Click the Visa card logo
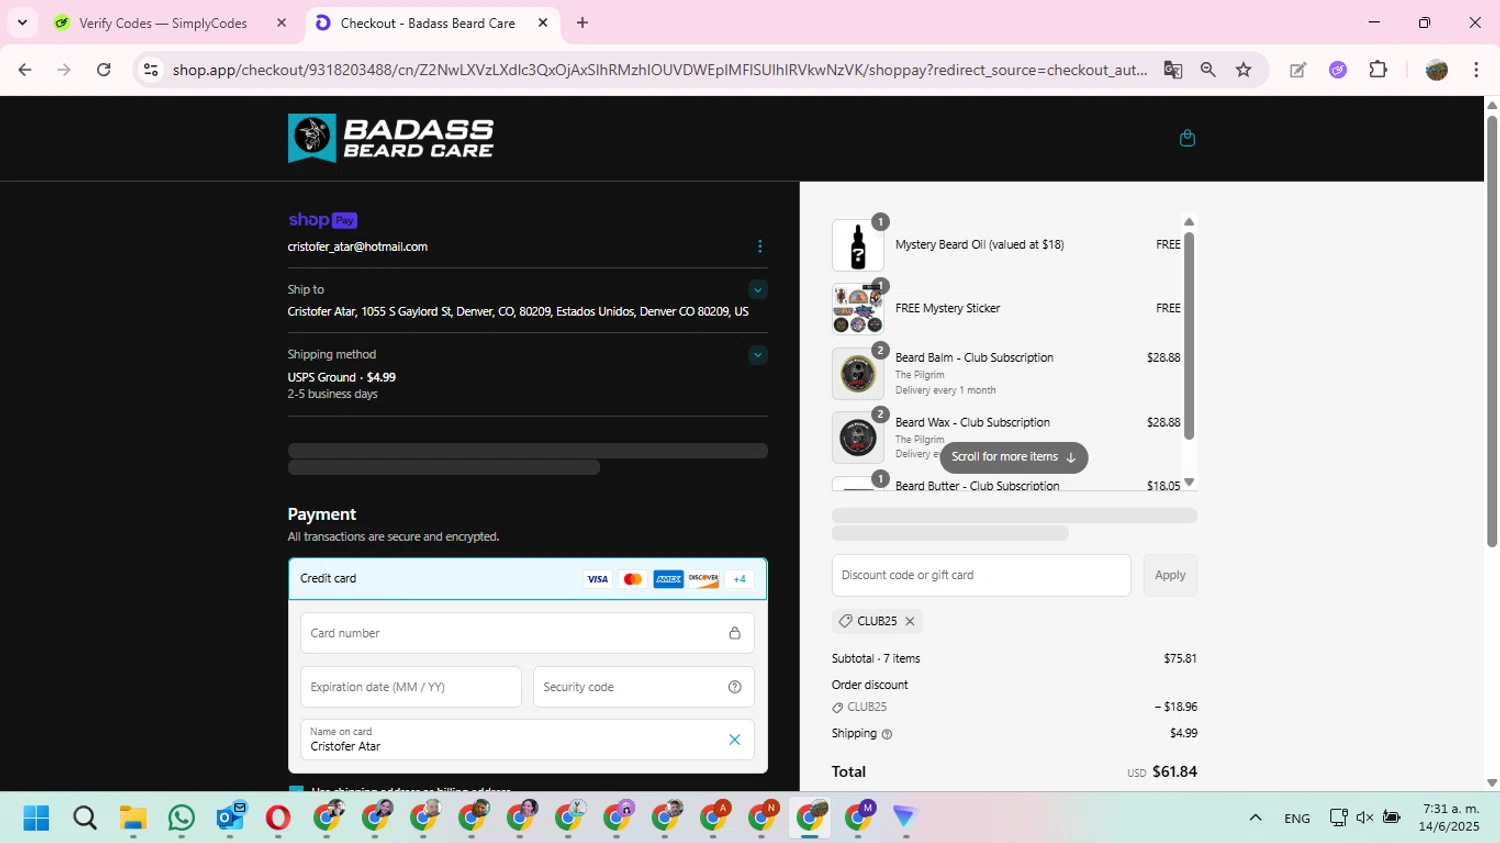1500x843 pixels. pos(597,579)
